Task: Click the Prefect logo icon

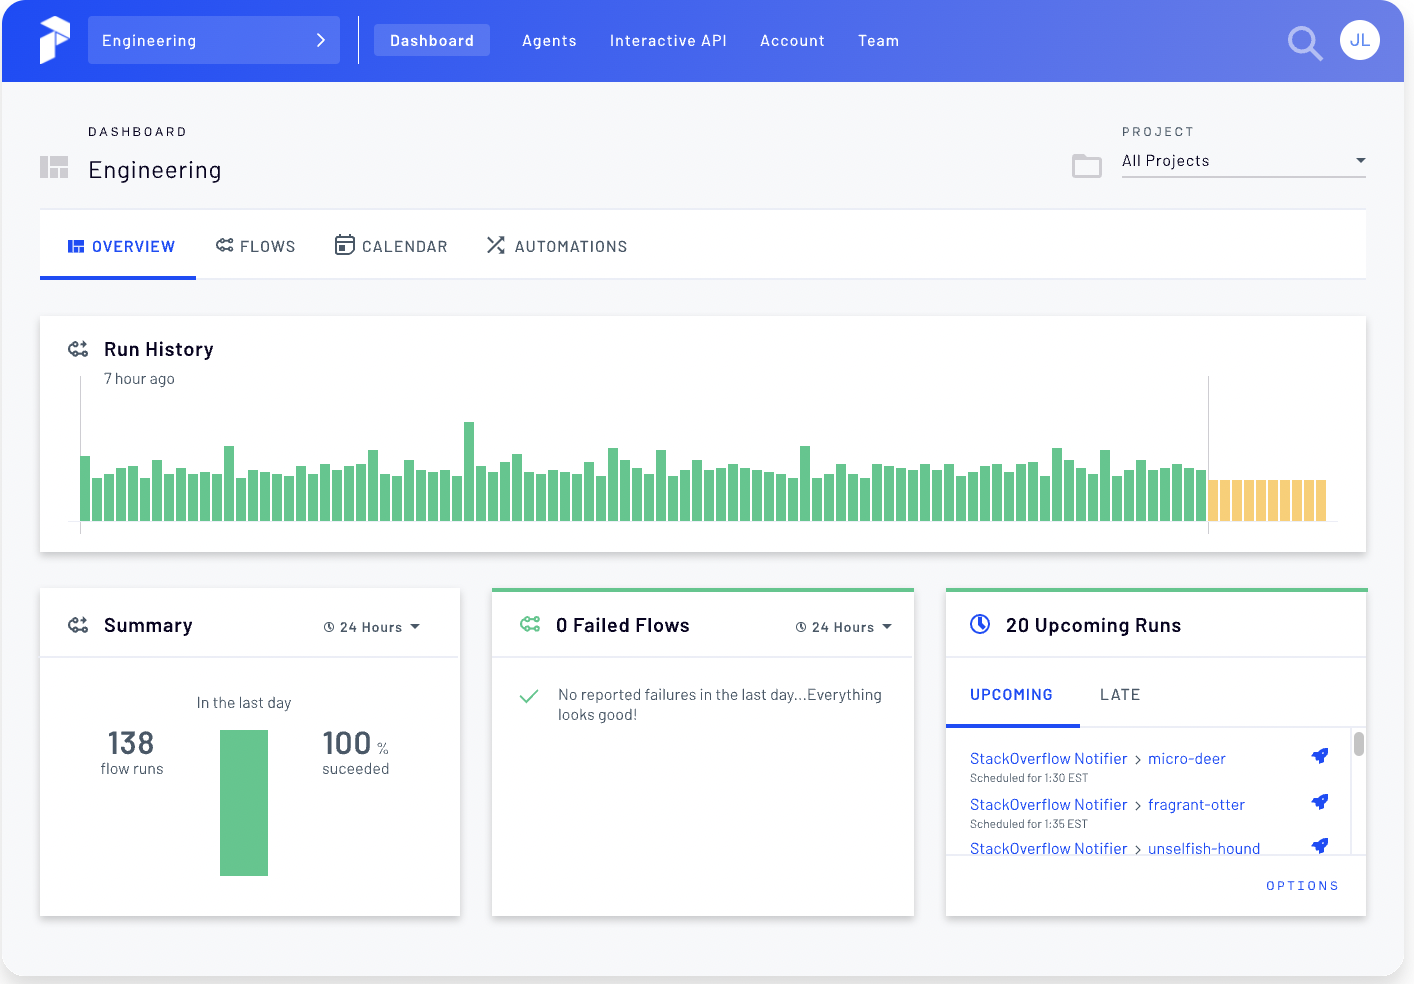Action: point(55,40)
